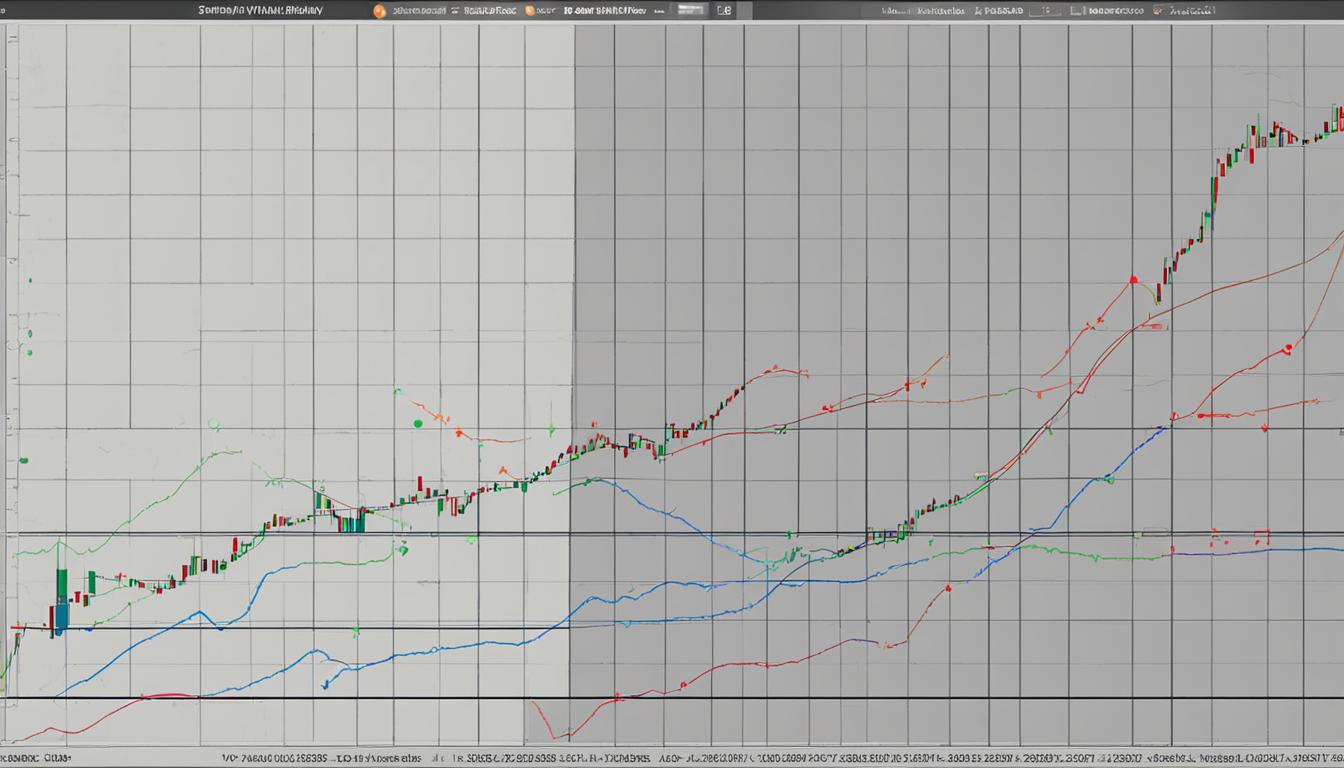The image size is (1344, 768).
Task: Click the first orange round icon in top toolbar
Action: point(379,11)
